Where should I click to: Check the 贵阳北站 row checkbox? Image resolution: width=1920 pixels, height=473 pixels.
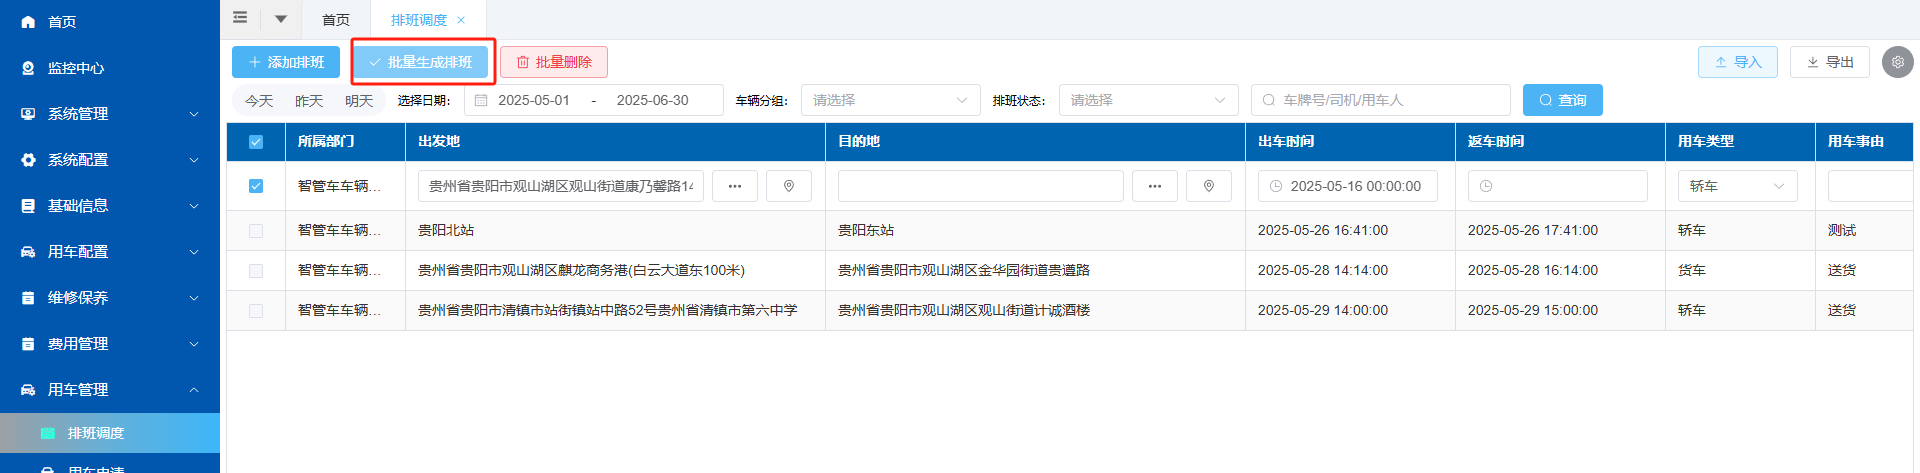pyautogui.click(x=256, y=231)
